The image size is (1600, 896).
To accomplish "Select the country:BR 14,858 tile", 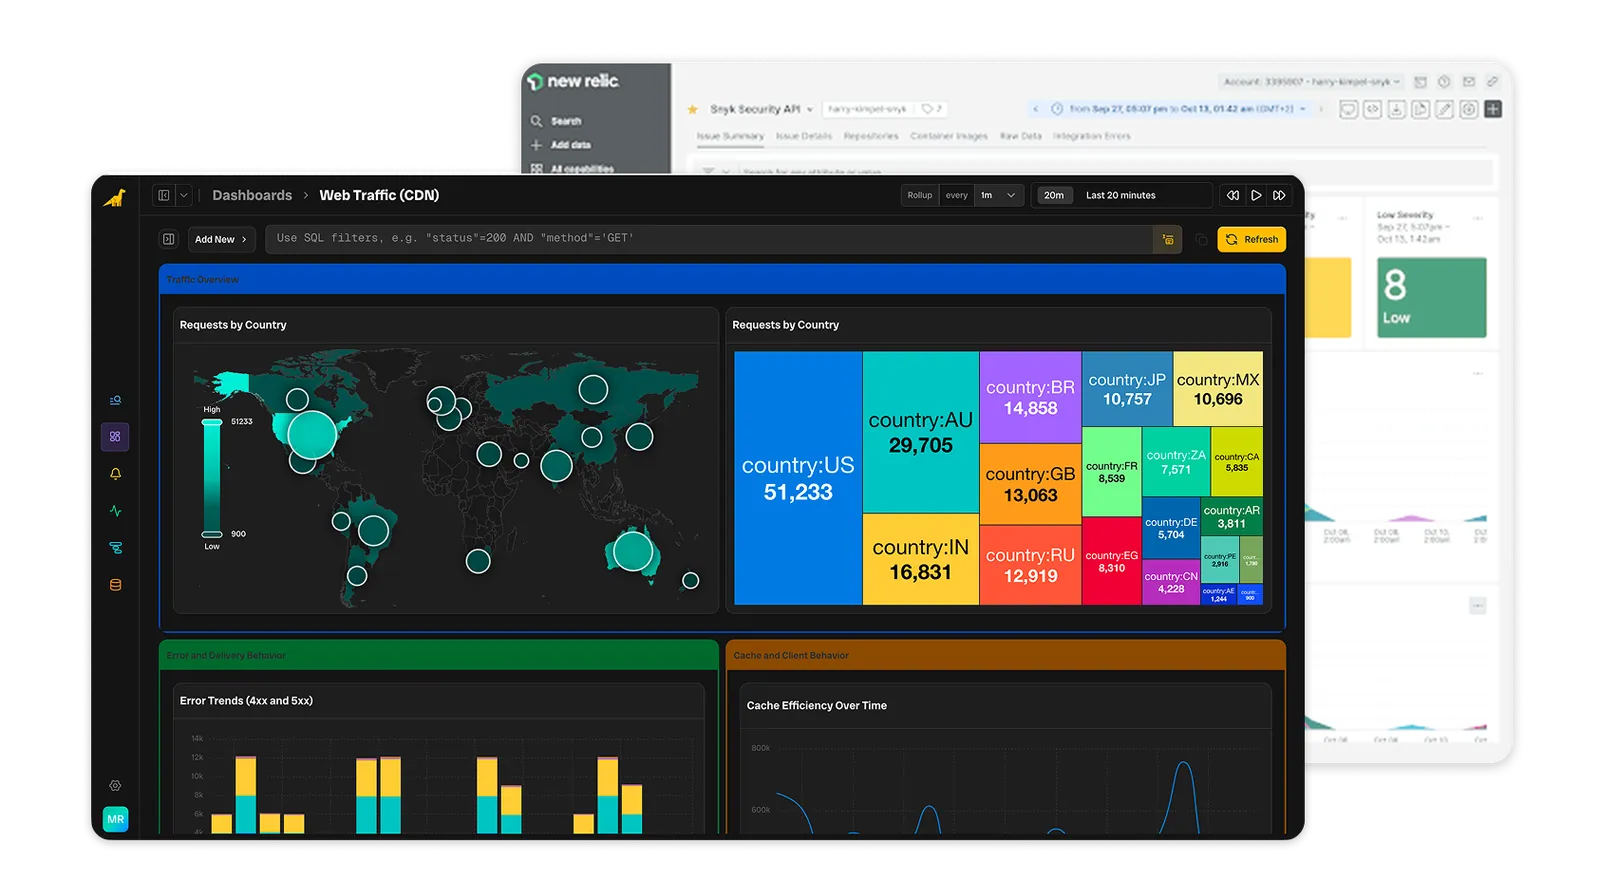I will coord(1030,397).
